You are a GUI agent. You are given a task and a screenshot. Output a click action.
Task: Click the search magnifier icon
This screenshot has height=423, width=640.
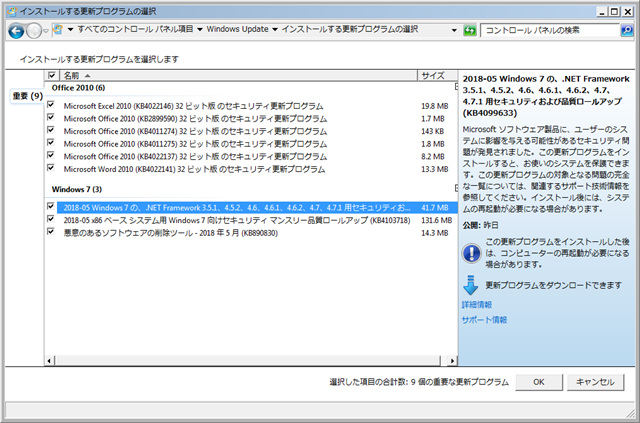[627, 30]
